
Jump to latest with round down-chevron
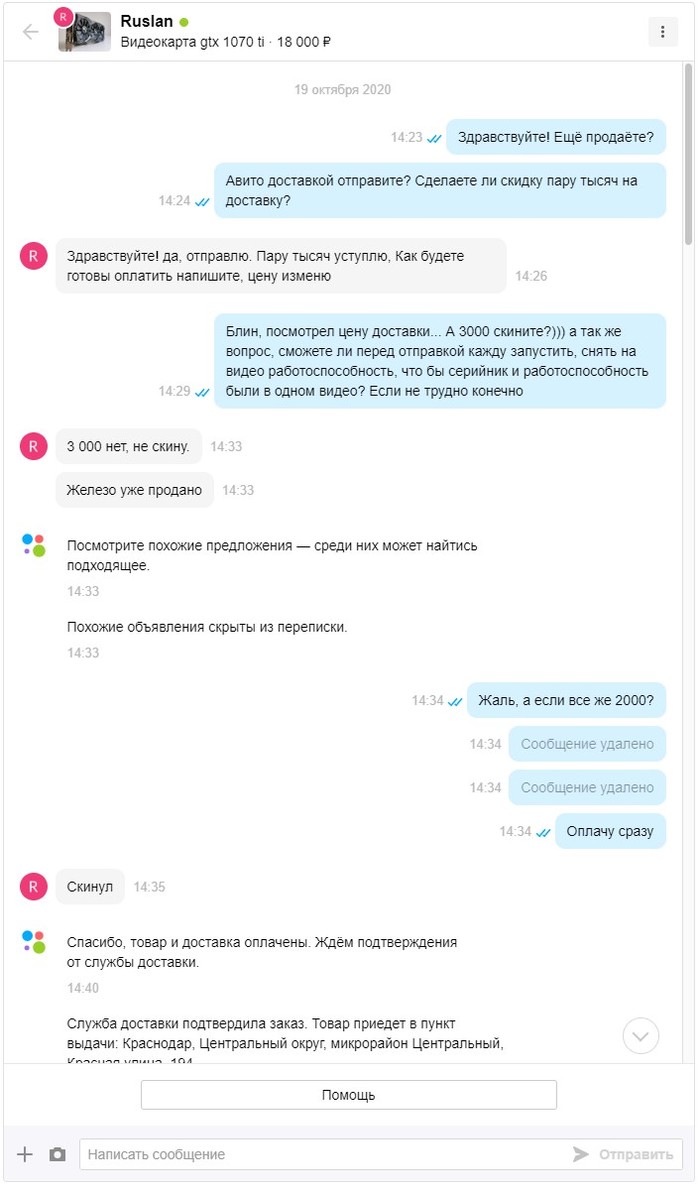(641, 1035)
